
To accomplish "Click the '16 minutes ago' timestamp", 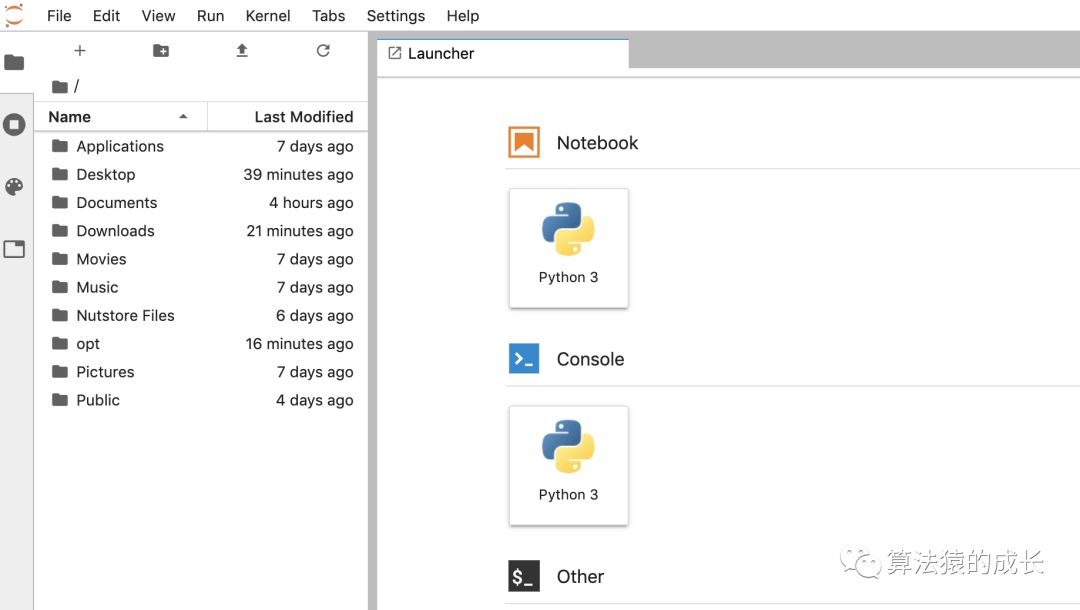I will tap(300, 344).
